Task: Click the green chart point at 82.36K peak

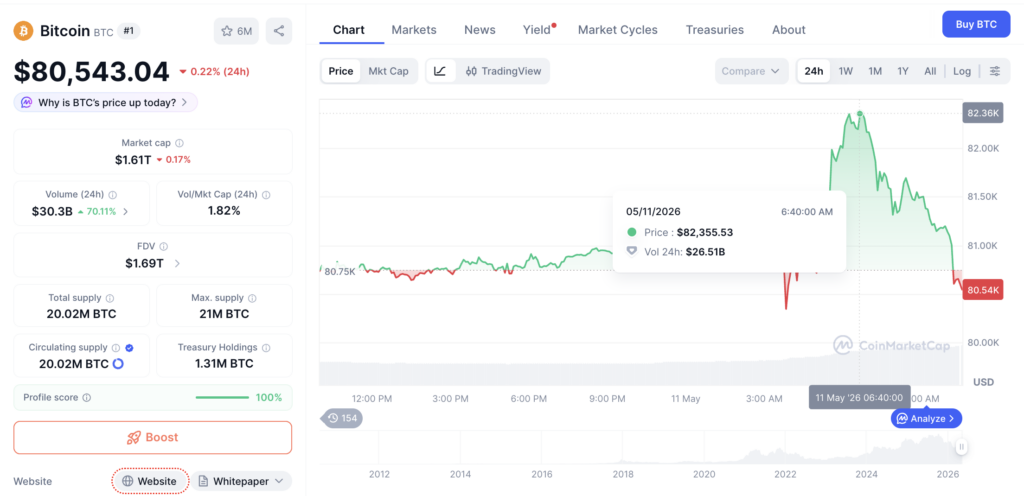Action: point(859,114)
